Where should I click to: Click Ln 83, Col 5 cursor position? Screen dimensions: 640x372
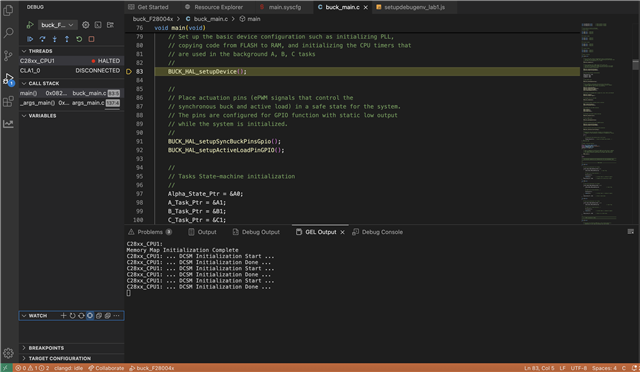tap(539, 368)
